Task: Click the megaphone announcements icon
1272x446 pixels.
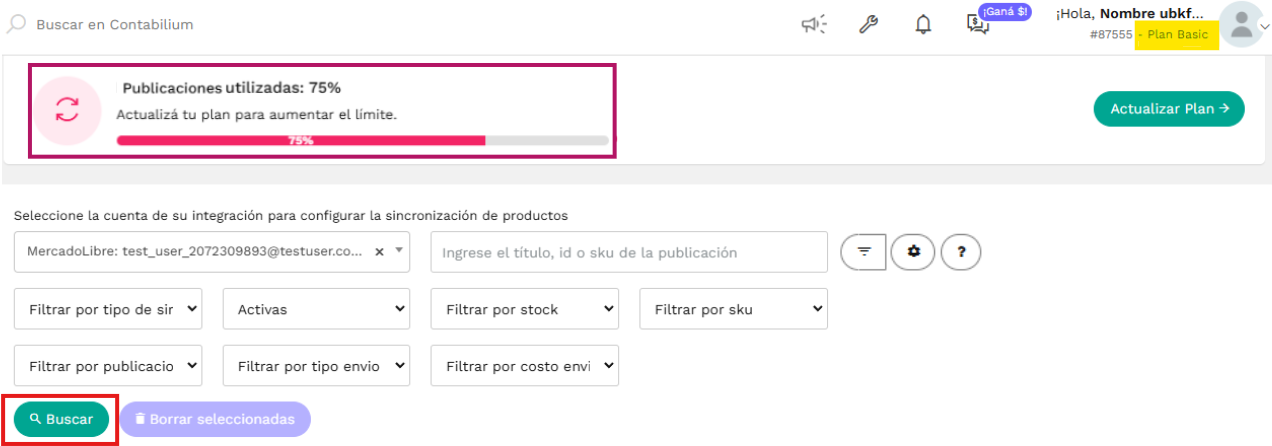Action: [x=814, y=24]
